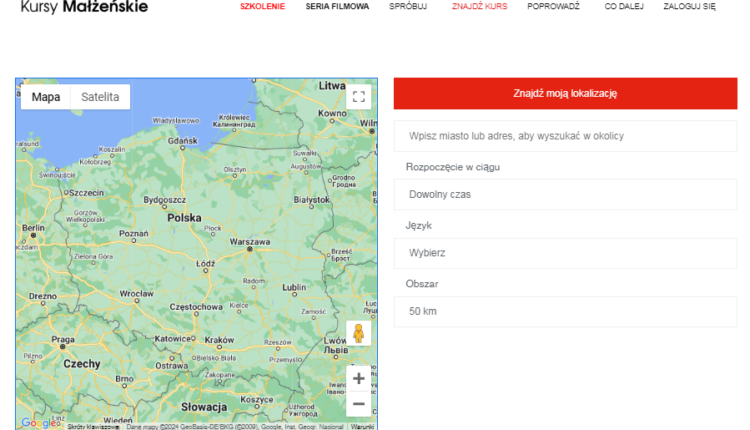Image resolution: width=750 pixels, height=430 pixels.
Task: Click the Kursy Małżeńskie site logo
Action: coord(84,7)
